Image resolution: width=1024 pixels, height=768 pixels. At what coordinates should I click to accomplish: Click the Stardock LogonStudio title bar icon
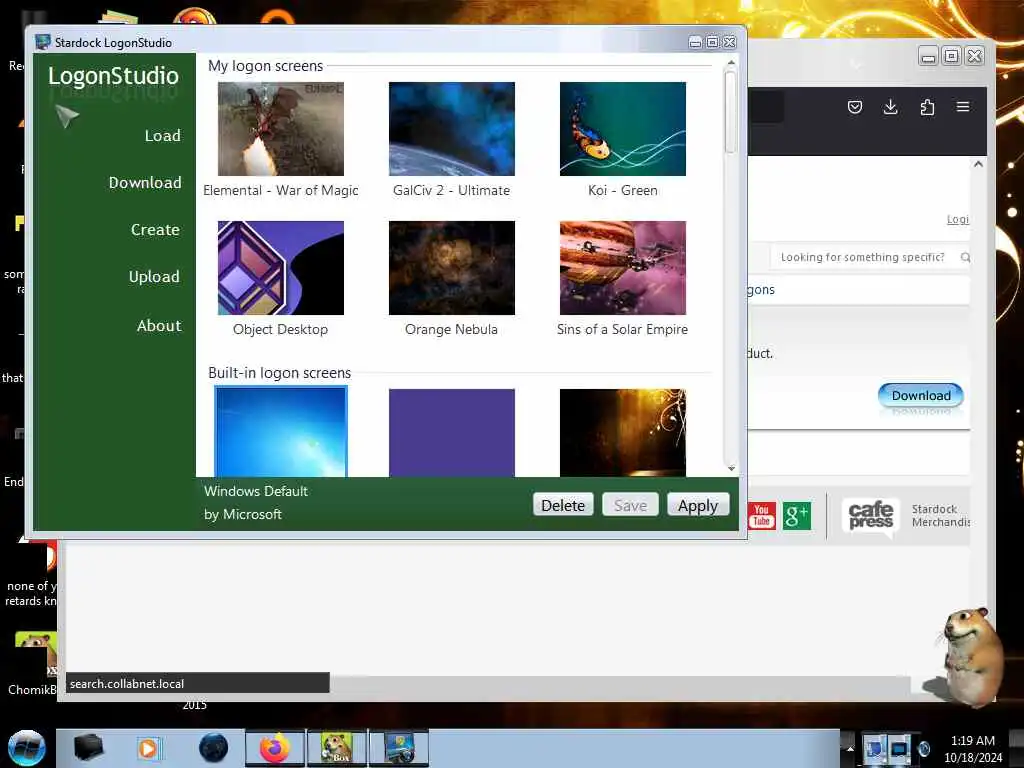43,42
